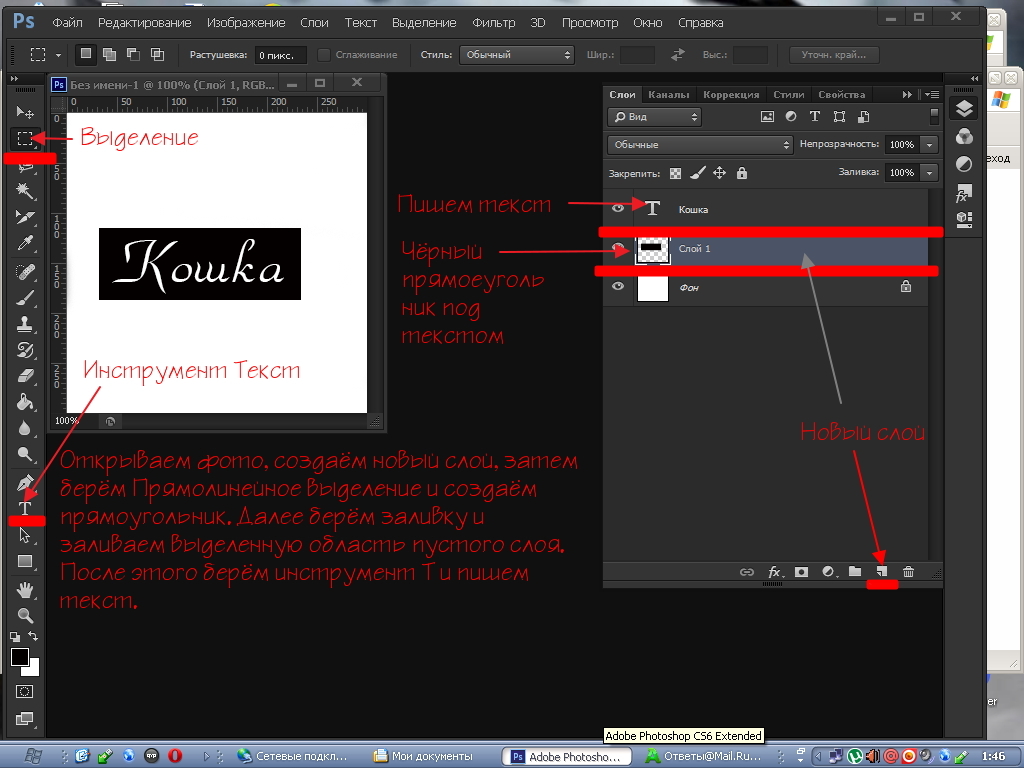Enable the Сглаживание checkbox
1024x768 pixels.
tap(324, 55)
